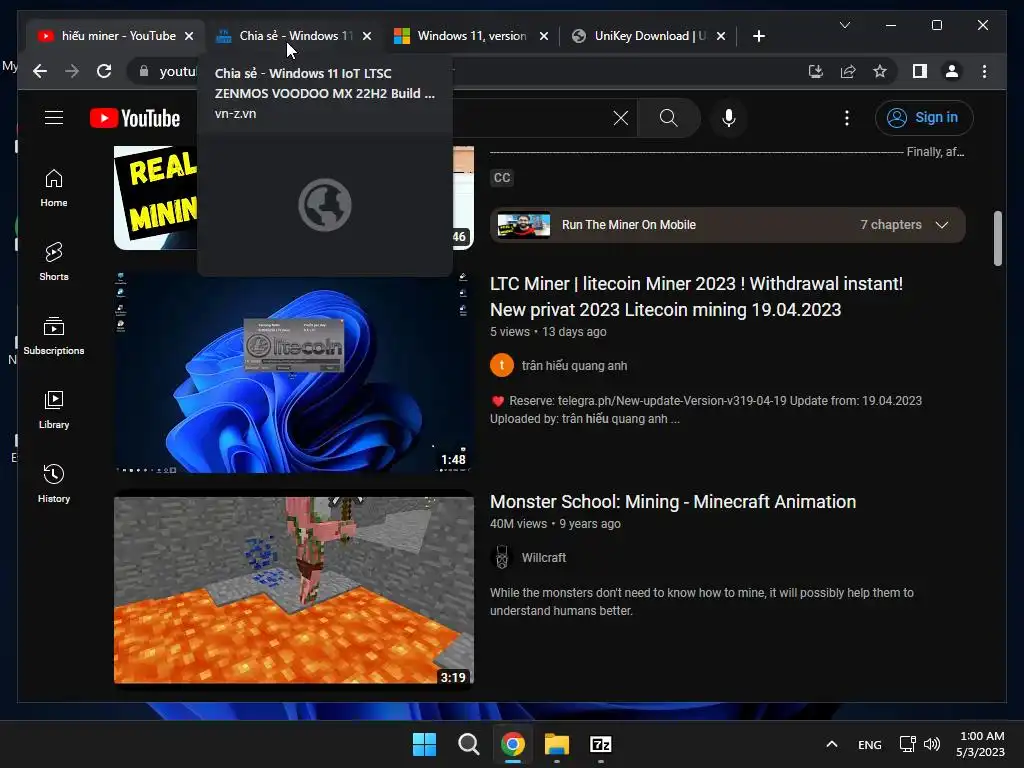The width and height of the screenshot is (1024, 768).
Task: Click the 40M views · 9 years ago text
Action: tap(555, 524)
